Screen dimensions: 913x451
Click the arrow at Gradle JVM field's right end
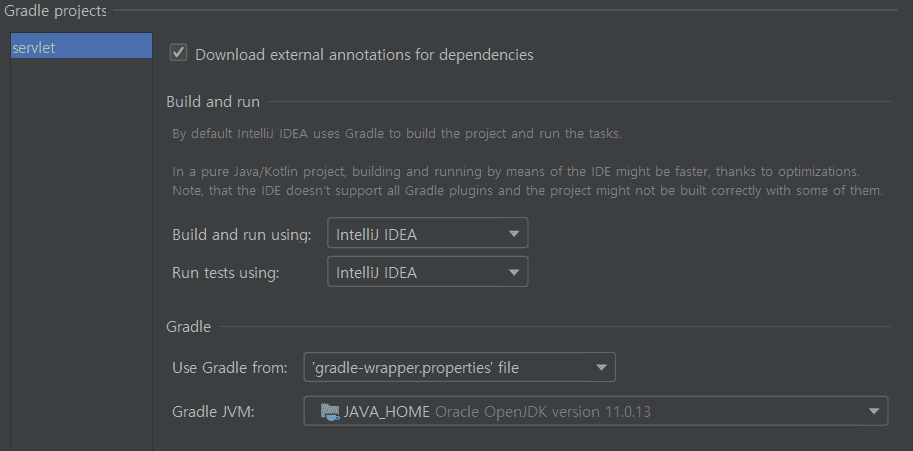874,411
